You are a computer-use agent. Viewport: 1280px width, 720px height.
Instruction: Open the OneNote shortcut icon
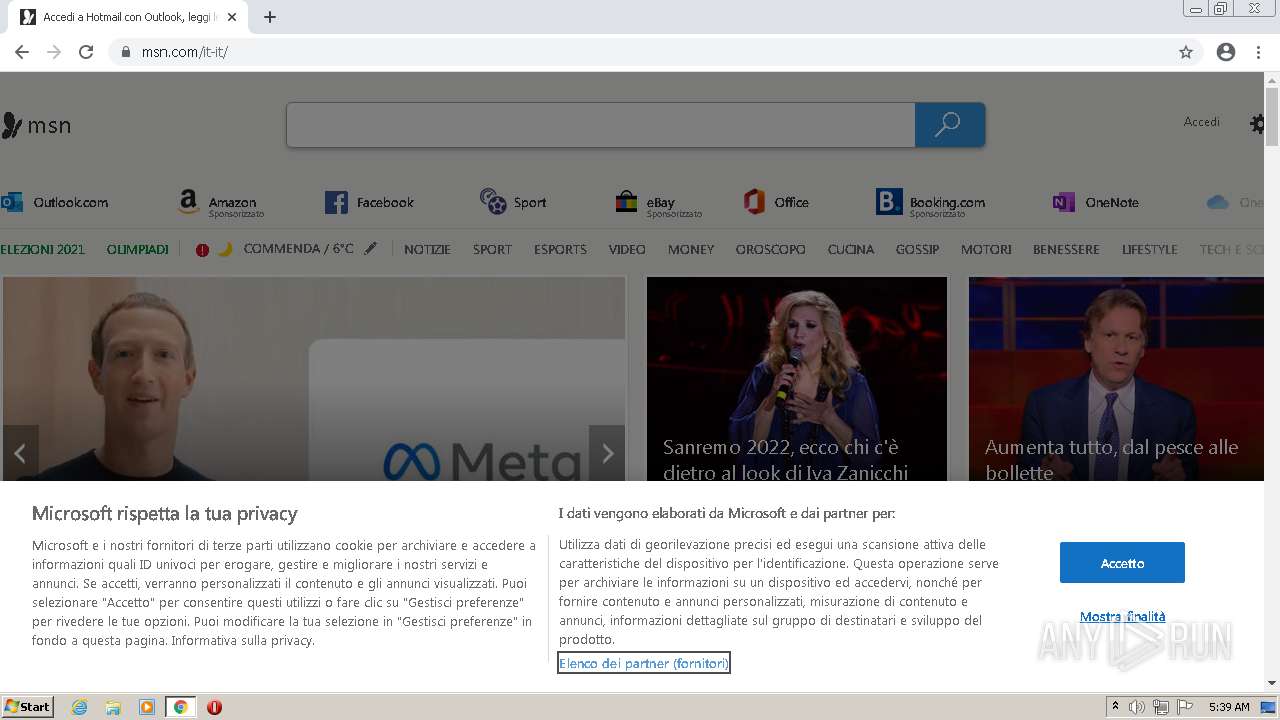pos(1064,202)
